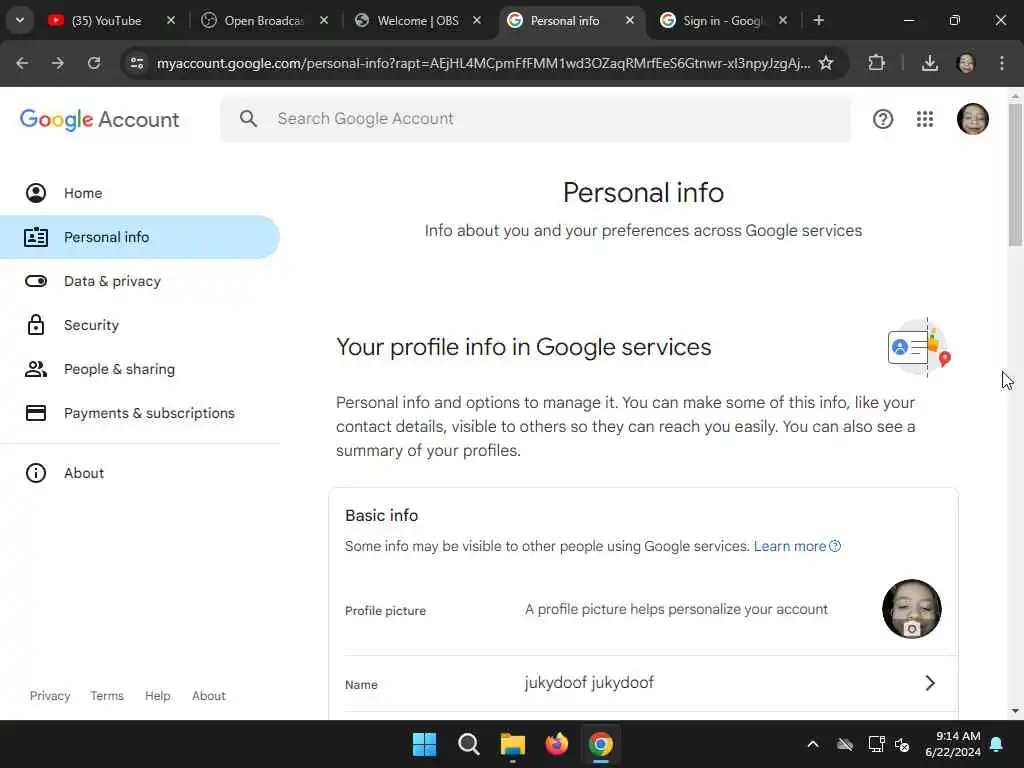Open the Security section
The image size is (1024, 768).
tap(140, 325)
